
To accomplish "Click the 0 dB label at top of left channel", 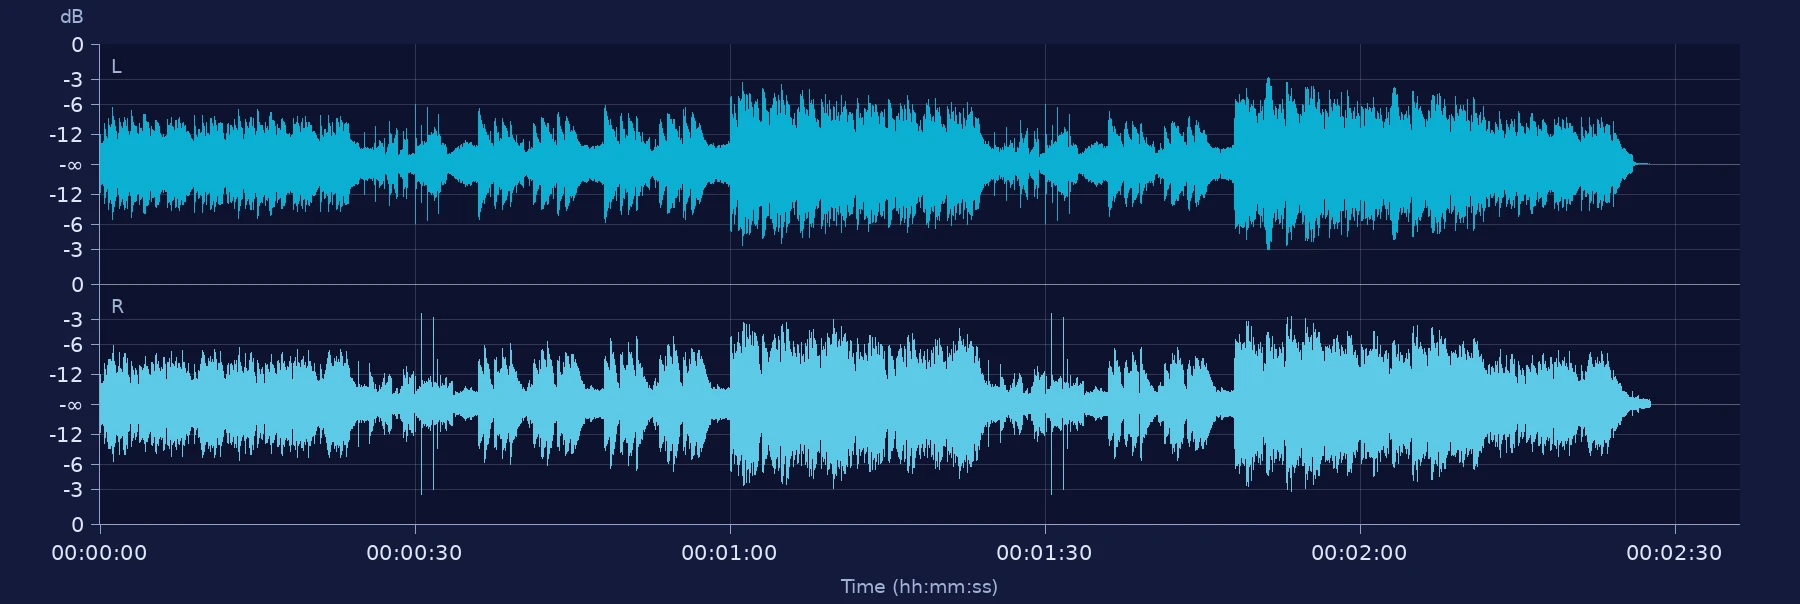I will click(77, 45).
